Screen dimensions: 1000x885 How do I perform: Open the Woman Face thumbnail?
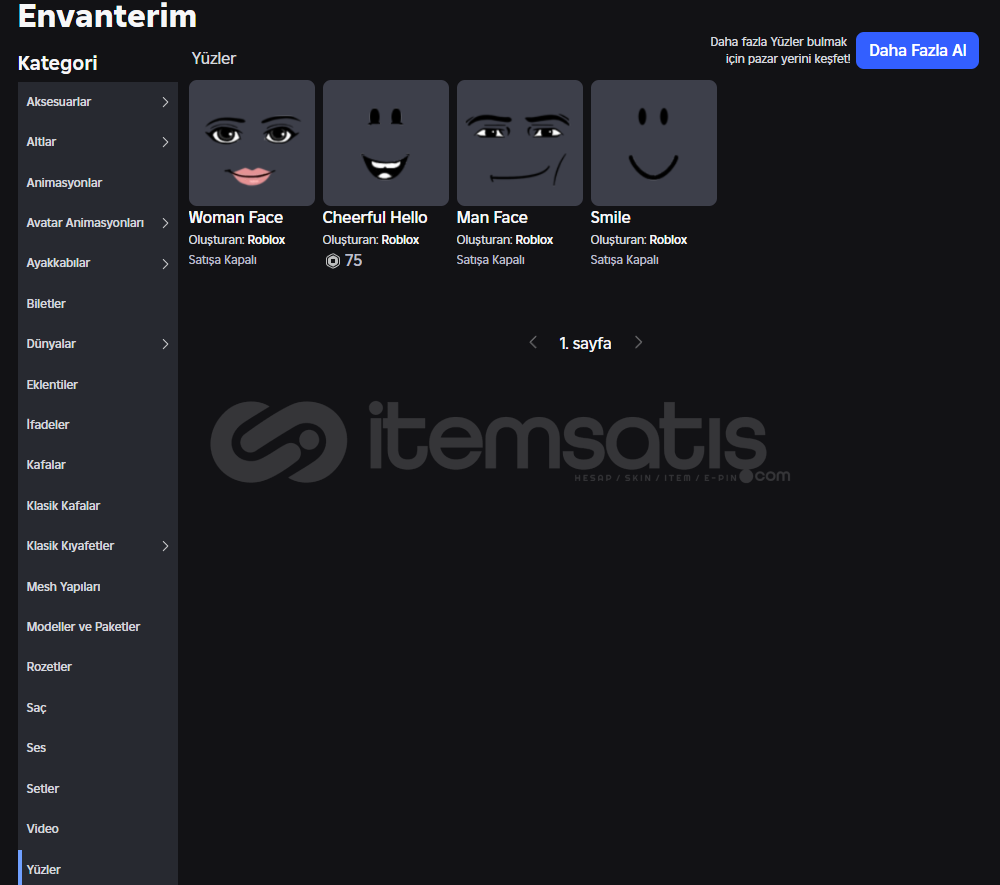252,143
